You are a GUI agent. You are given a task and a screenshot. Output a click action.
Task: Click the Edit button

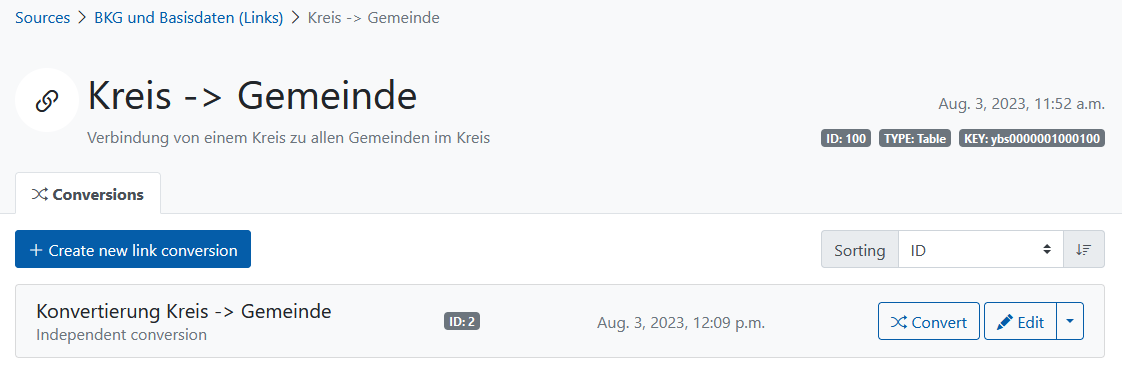1020,321
